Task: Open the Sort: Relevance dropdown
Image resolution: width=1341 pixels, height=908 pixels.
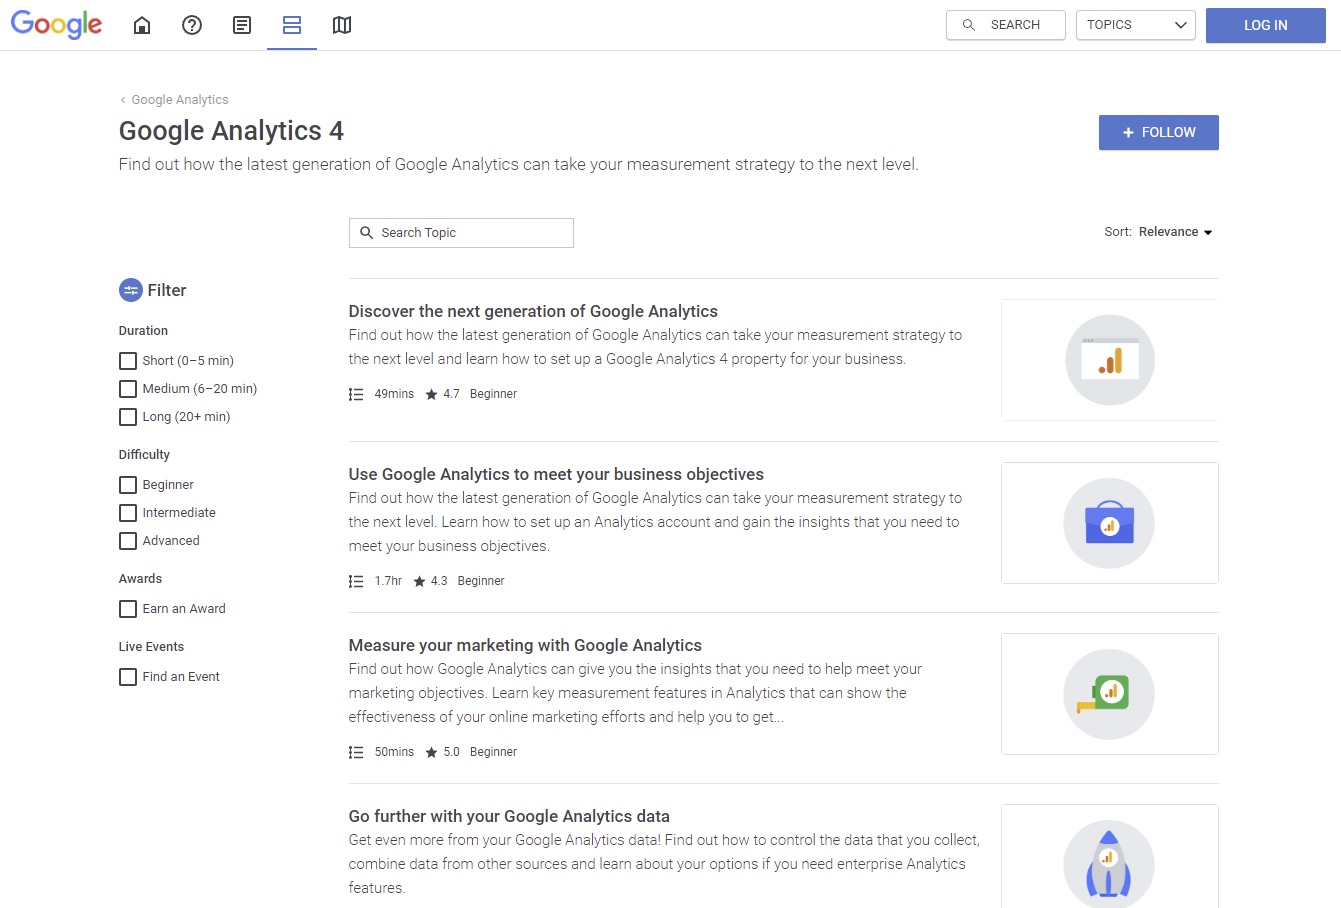Action: tap(1159, 232)
